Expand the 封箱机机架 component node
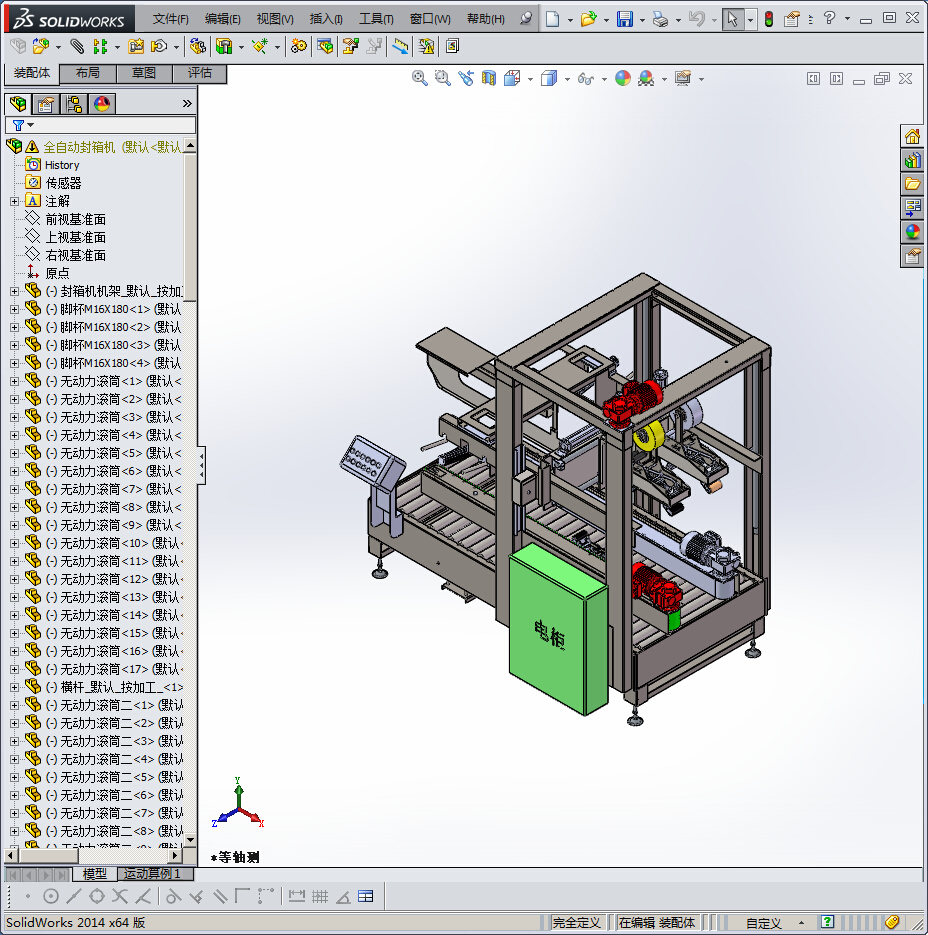The width and height of the screenshot is (928, 935). tap(14, 292)
